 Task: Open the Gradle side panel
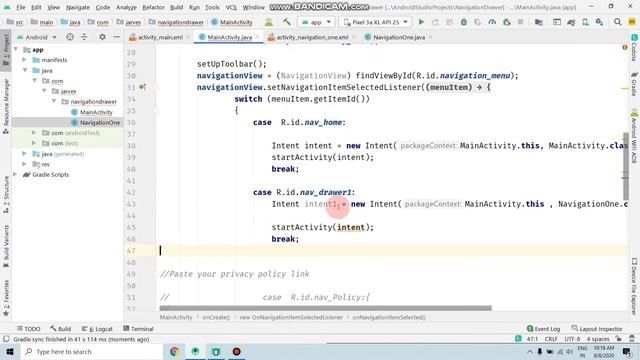click(x=634, y=84)
